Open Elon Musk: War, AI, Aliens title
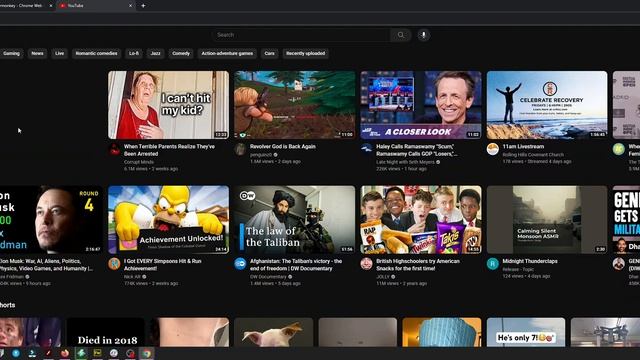The width and height of the screenshot is (640, 360). (46, 264)
